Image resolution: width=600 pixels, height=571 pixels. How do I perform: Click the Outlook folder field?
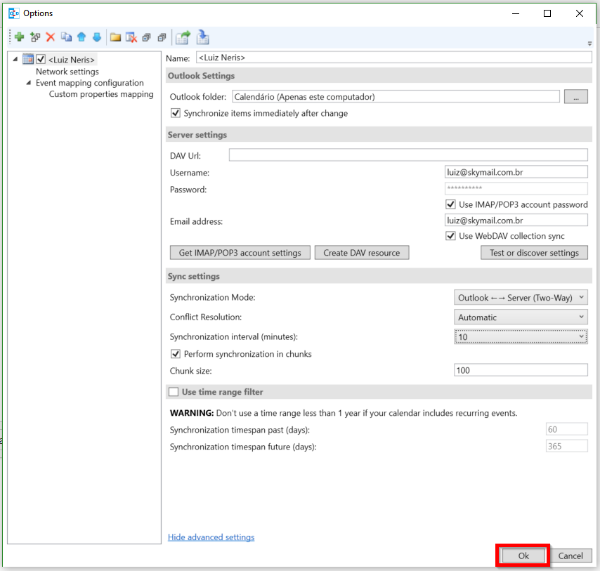point(396,96)
